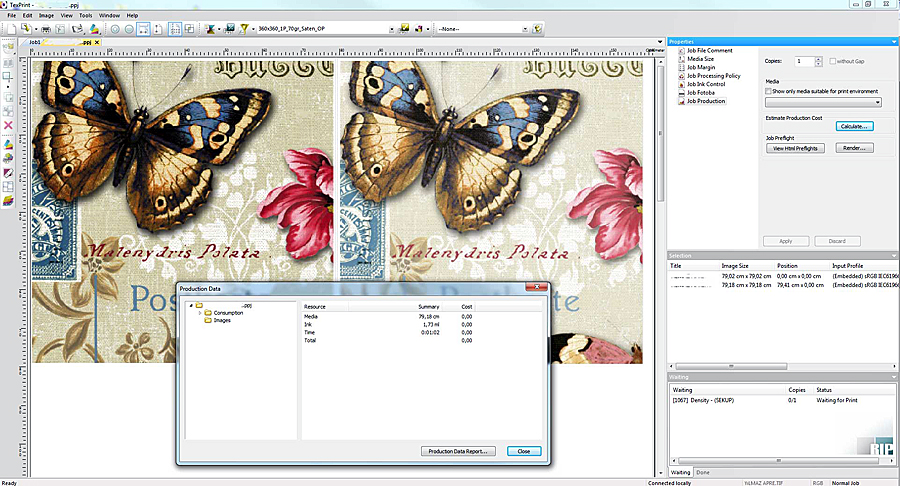
Task: Select Job Production in Properties list
Action: [x=706, y=101]
